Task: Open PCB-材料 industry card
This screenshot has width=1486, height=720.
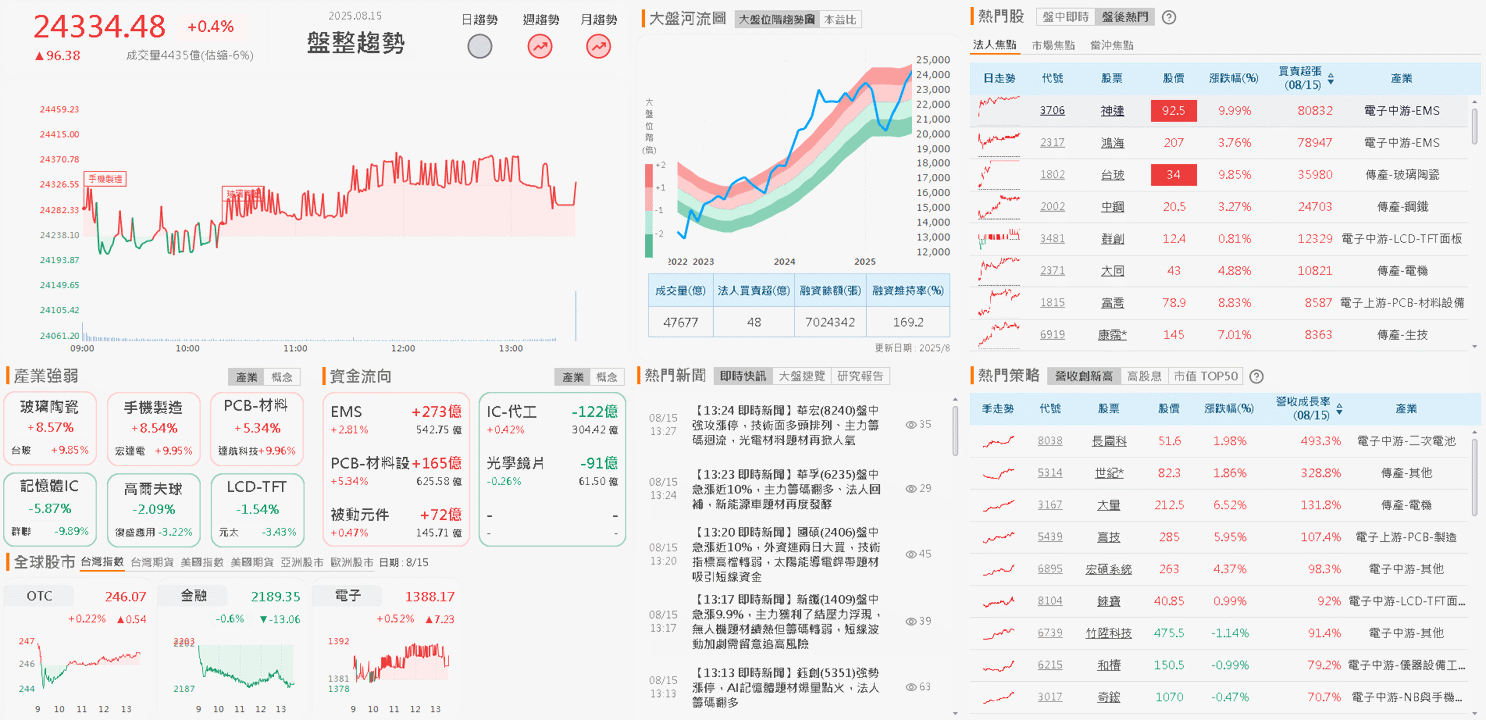Action: [x=256, y=428]
